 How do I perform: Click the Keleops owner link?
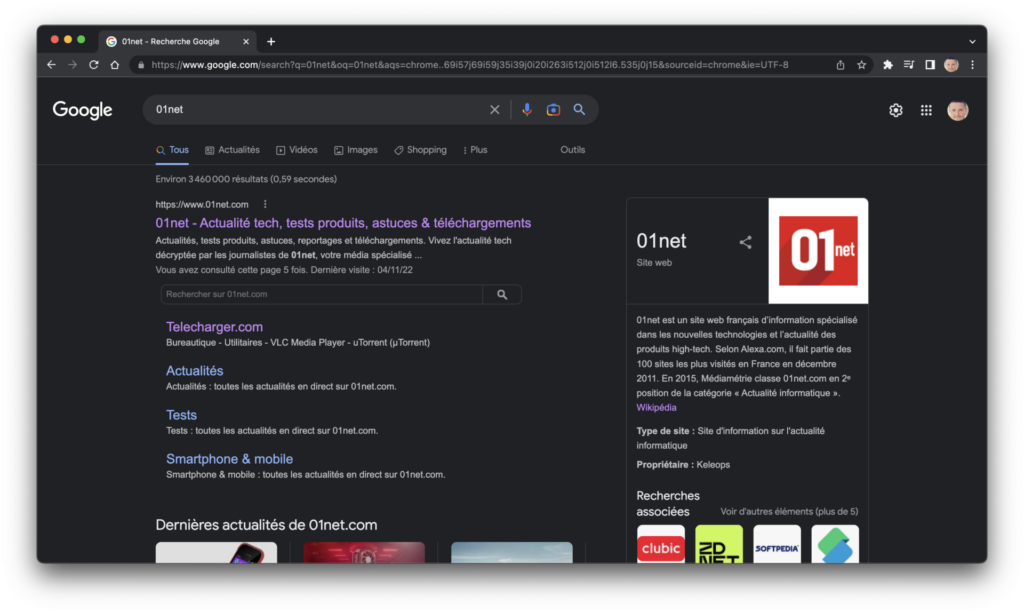(x=713, y=465)
